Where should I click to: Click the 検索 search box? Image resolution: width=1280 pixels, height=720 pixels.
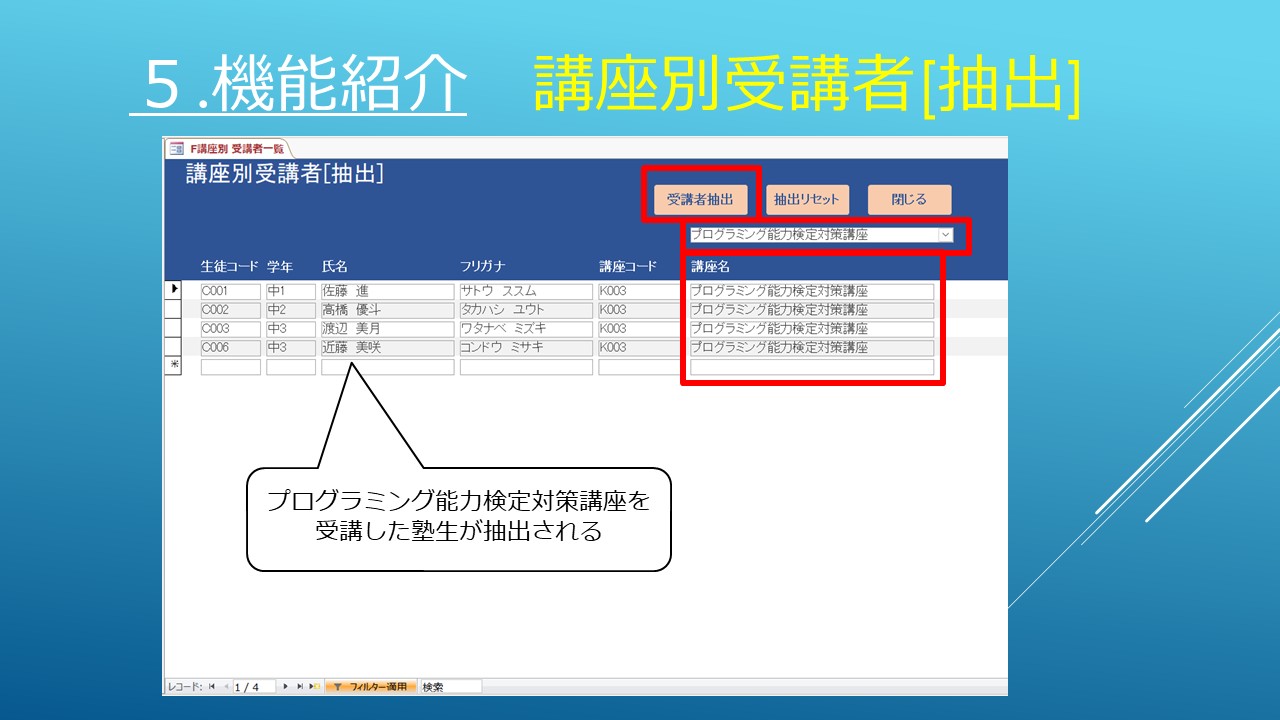[x=450, y=687]
